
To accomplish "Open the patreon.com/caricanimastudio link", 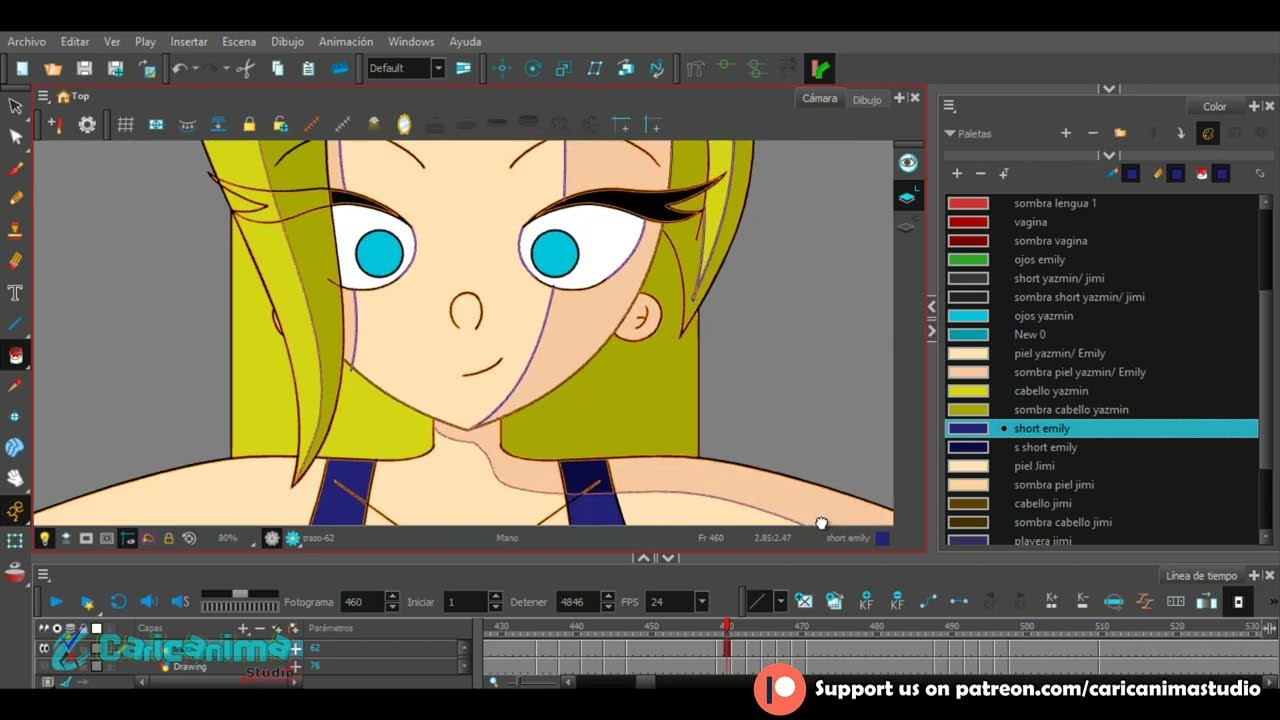I will (1108, 688).
